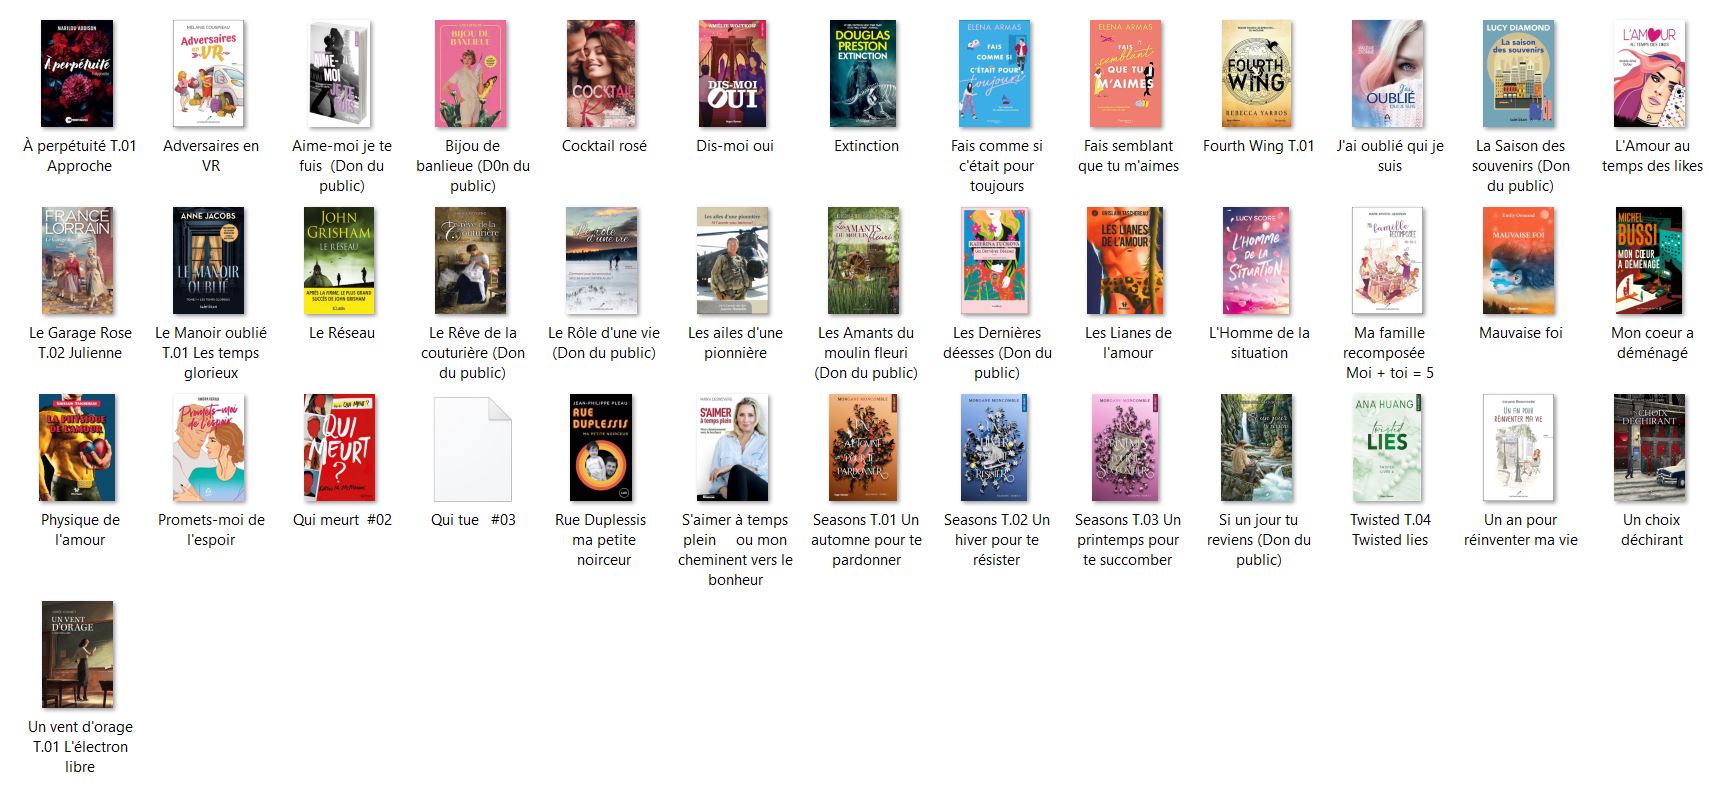The height and width of the screenshot is (790, 1709).
Task: Select Les Lianes de l'amour cover
Action: (x=1126, y=261)
